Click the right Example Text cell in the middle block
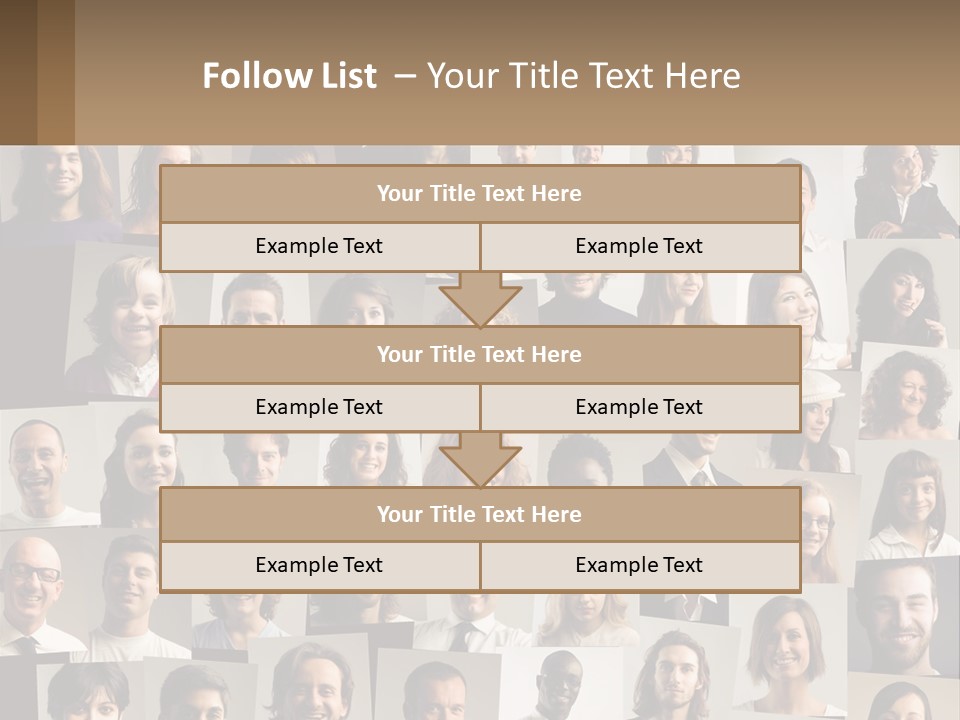Screen dimensions: 960x720 pyautogui.click(x=639, y=407)
